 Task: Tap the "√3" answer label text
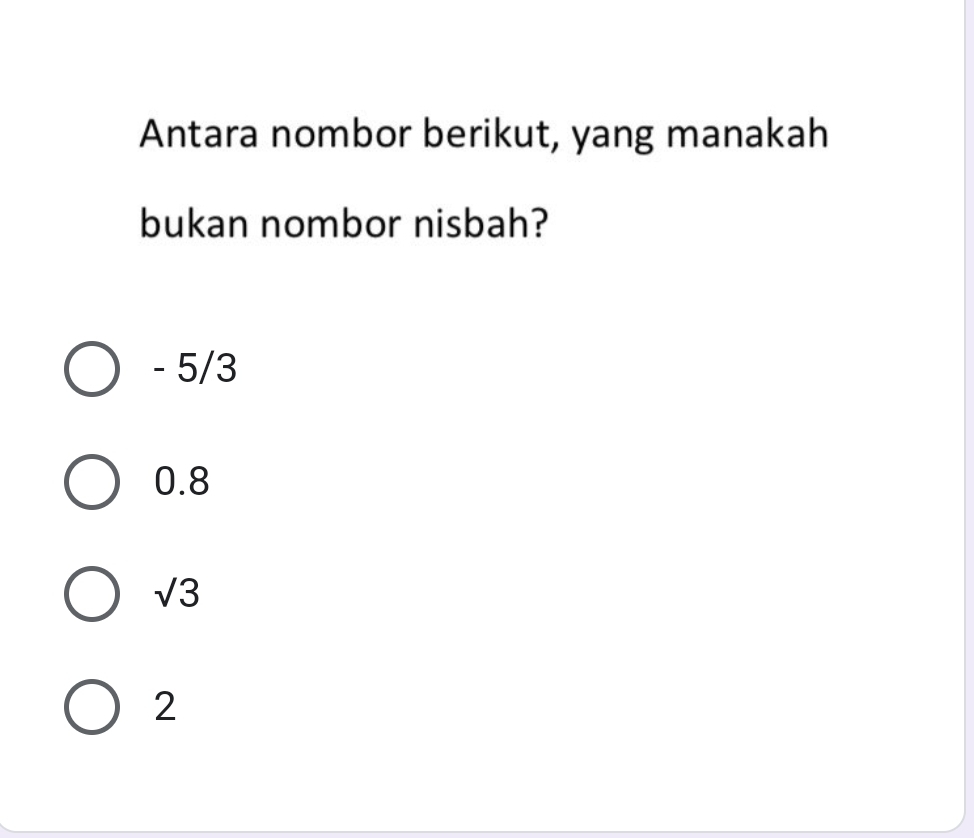178,596
